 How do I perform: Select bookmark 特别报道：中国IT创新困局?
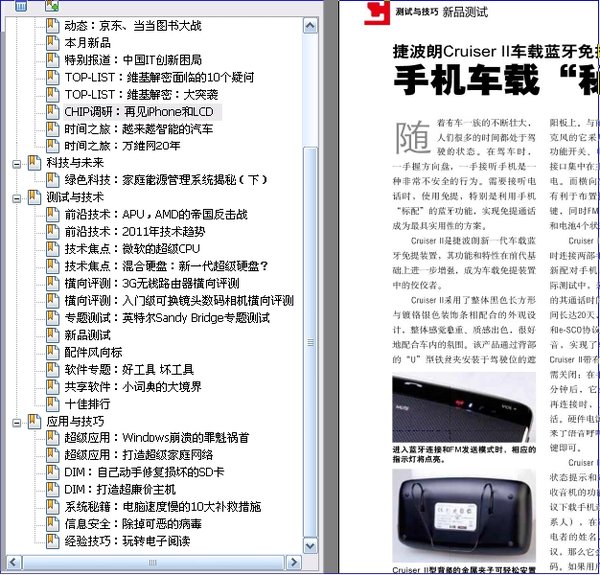click(133, 60)
